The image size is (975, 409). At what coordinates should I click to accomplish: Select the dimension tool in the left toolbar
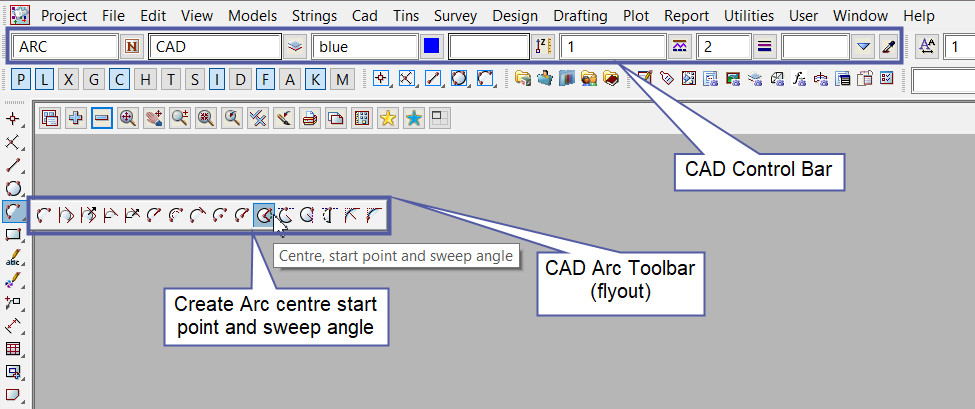(13, 326)
